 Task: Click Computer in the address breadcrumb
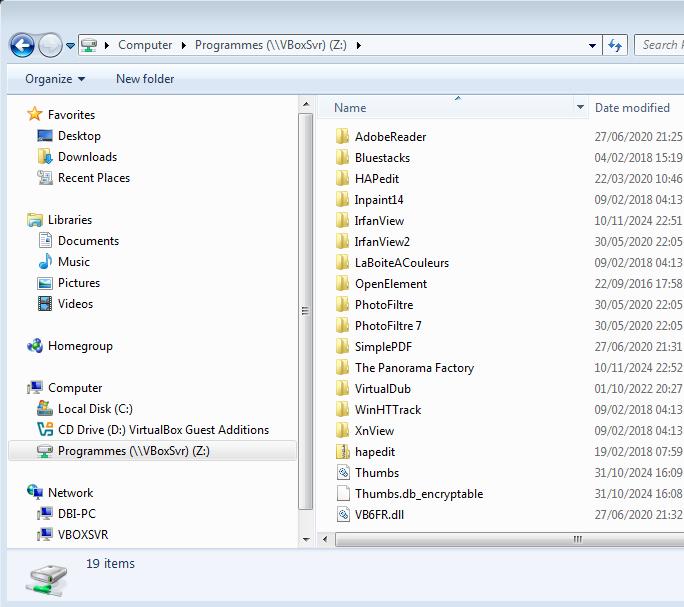pos(145,45)
